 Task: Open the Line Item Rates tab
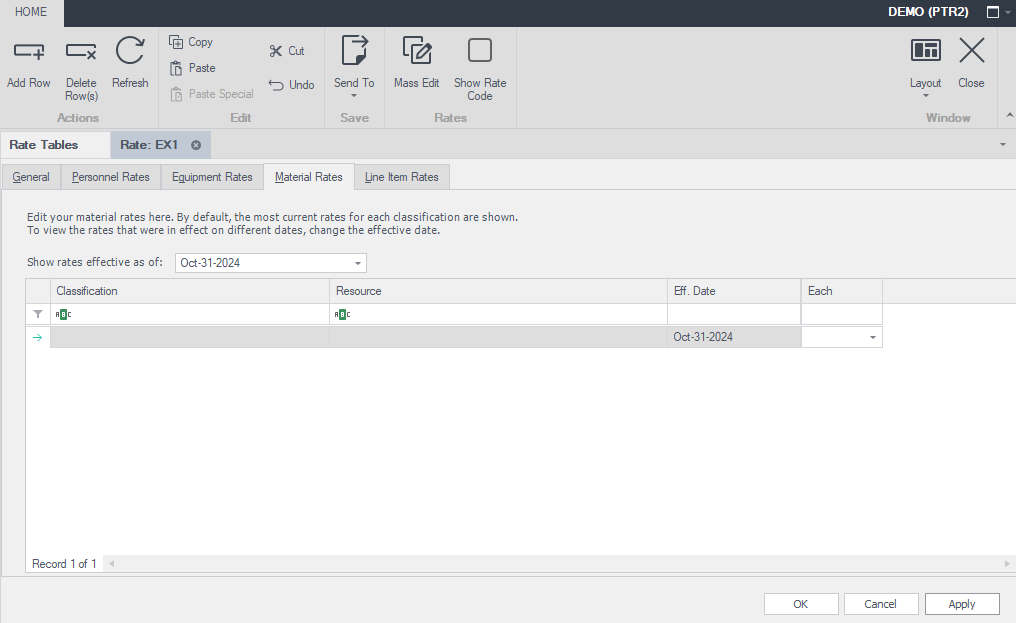click(x=401, y=177)
